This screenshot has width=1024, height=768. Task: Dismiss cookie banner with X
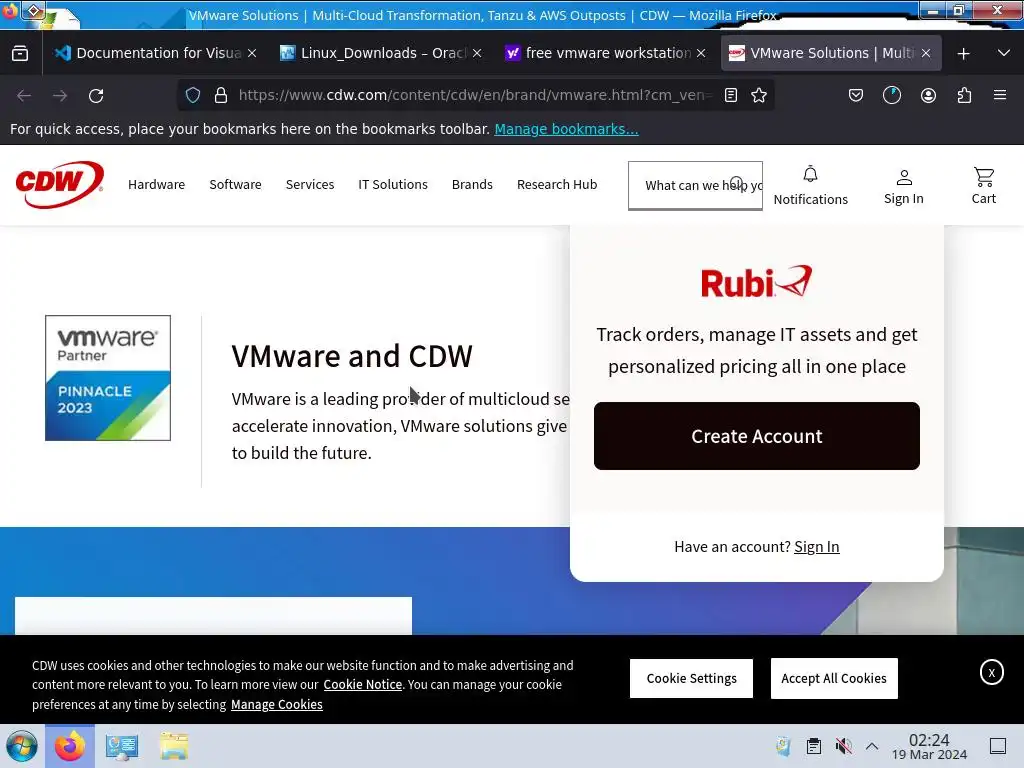pos(991,673)
